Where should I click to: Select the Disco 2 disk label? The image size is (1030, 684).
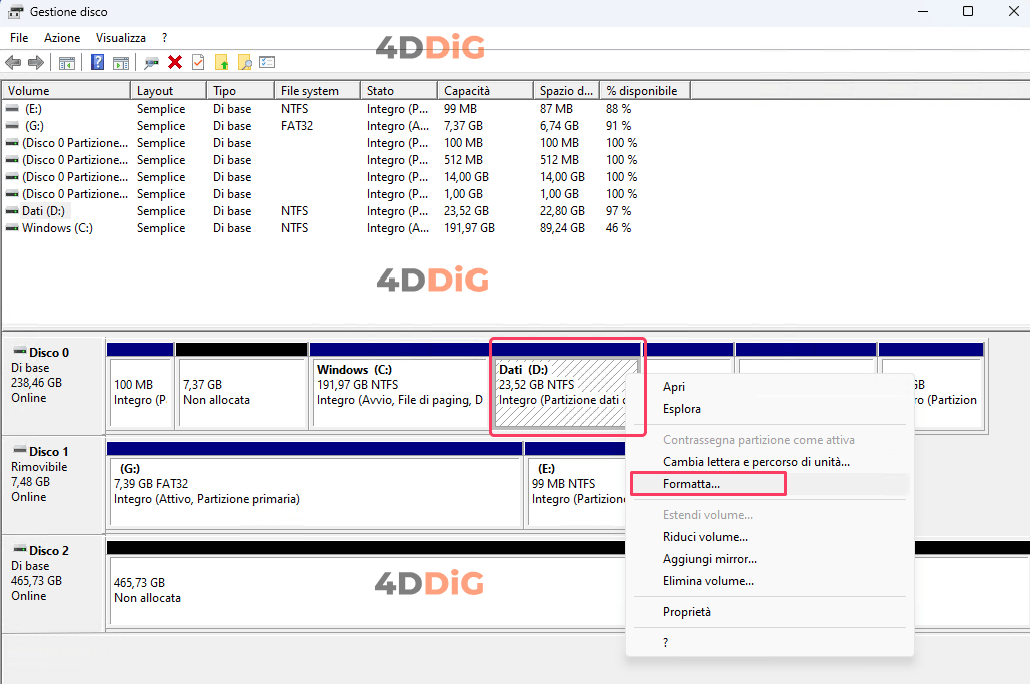coord(53,583)
